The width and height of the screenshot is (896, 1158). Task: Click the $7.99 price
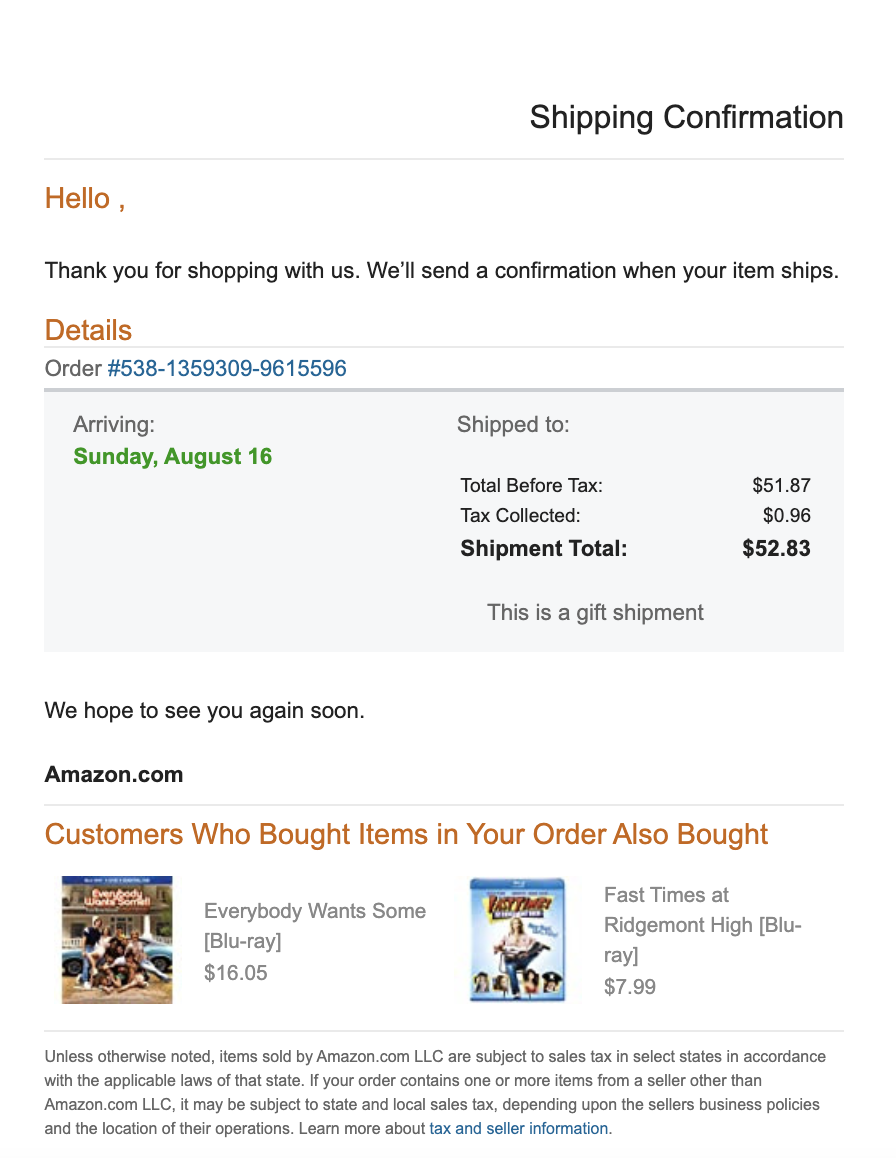pos(630,987)
